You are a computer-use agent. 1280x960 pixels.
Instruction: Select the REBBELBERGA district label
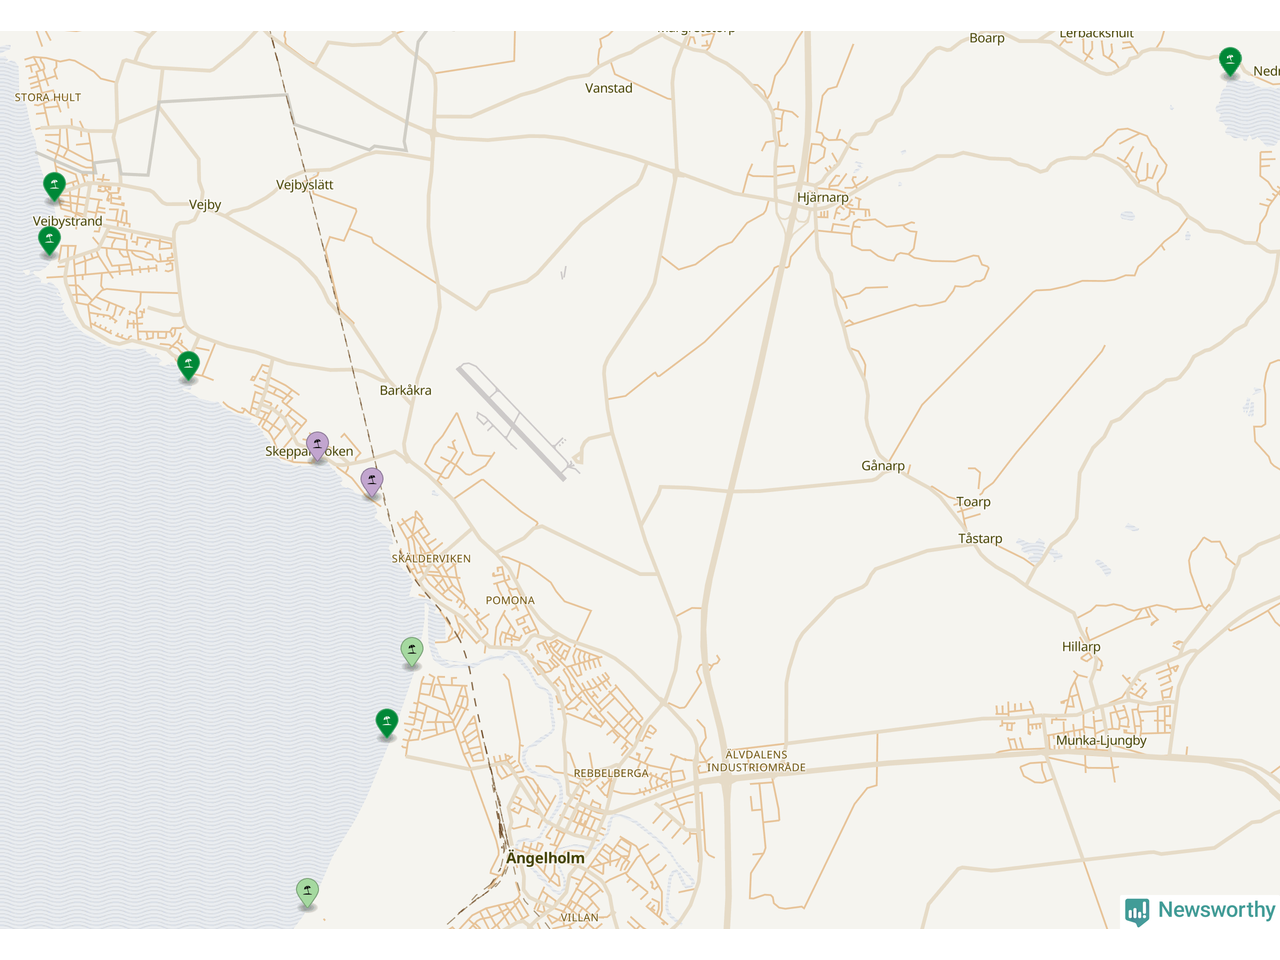pyautogui.click(x=611, y=773)
